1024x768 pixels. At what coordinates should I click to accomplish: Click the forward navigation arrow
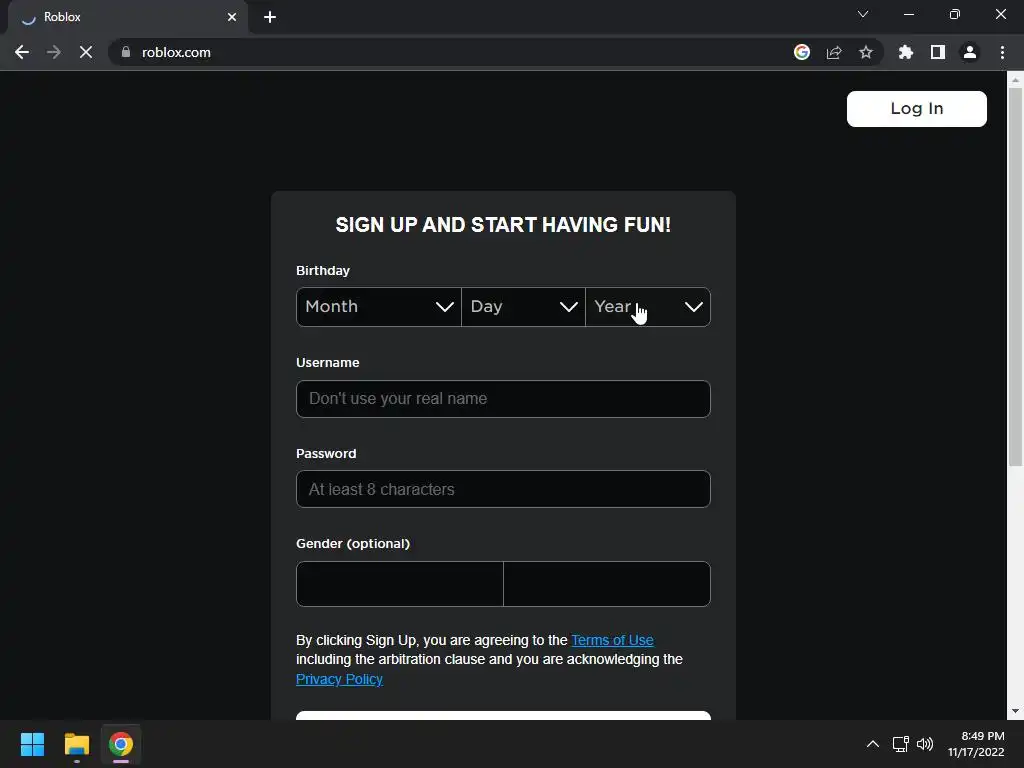tap(54, 52)
